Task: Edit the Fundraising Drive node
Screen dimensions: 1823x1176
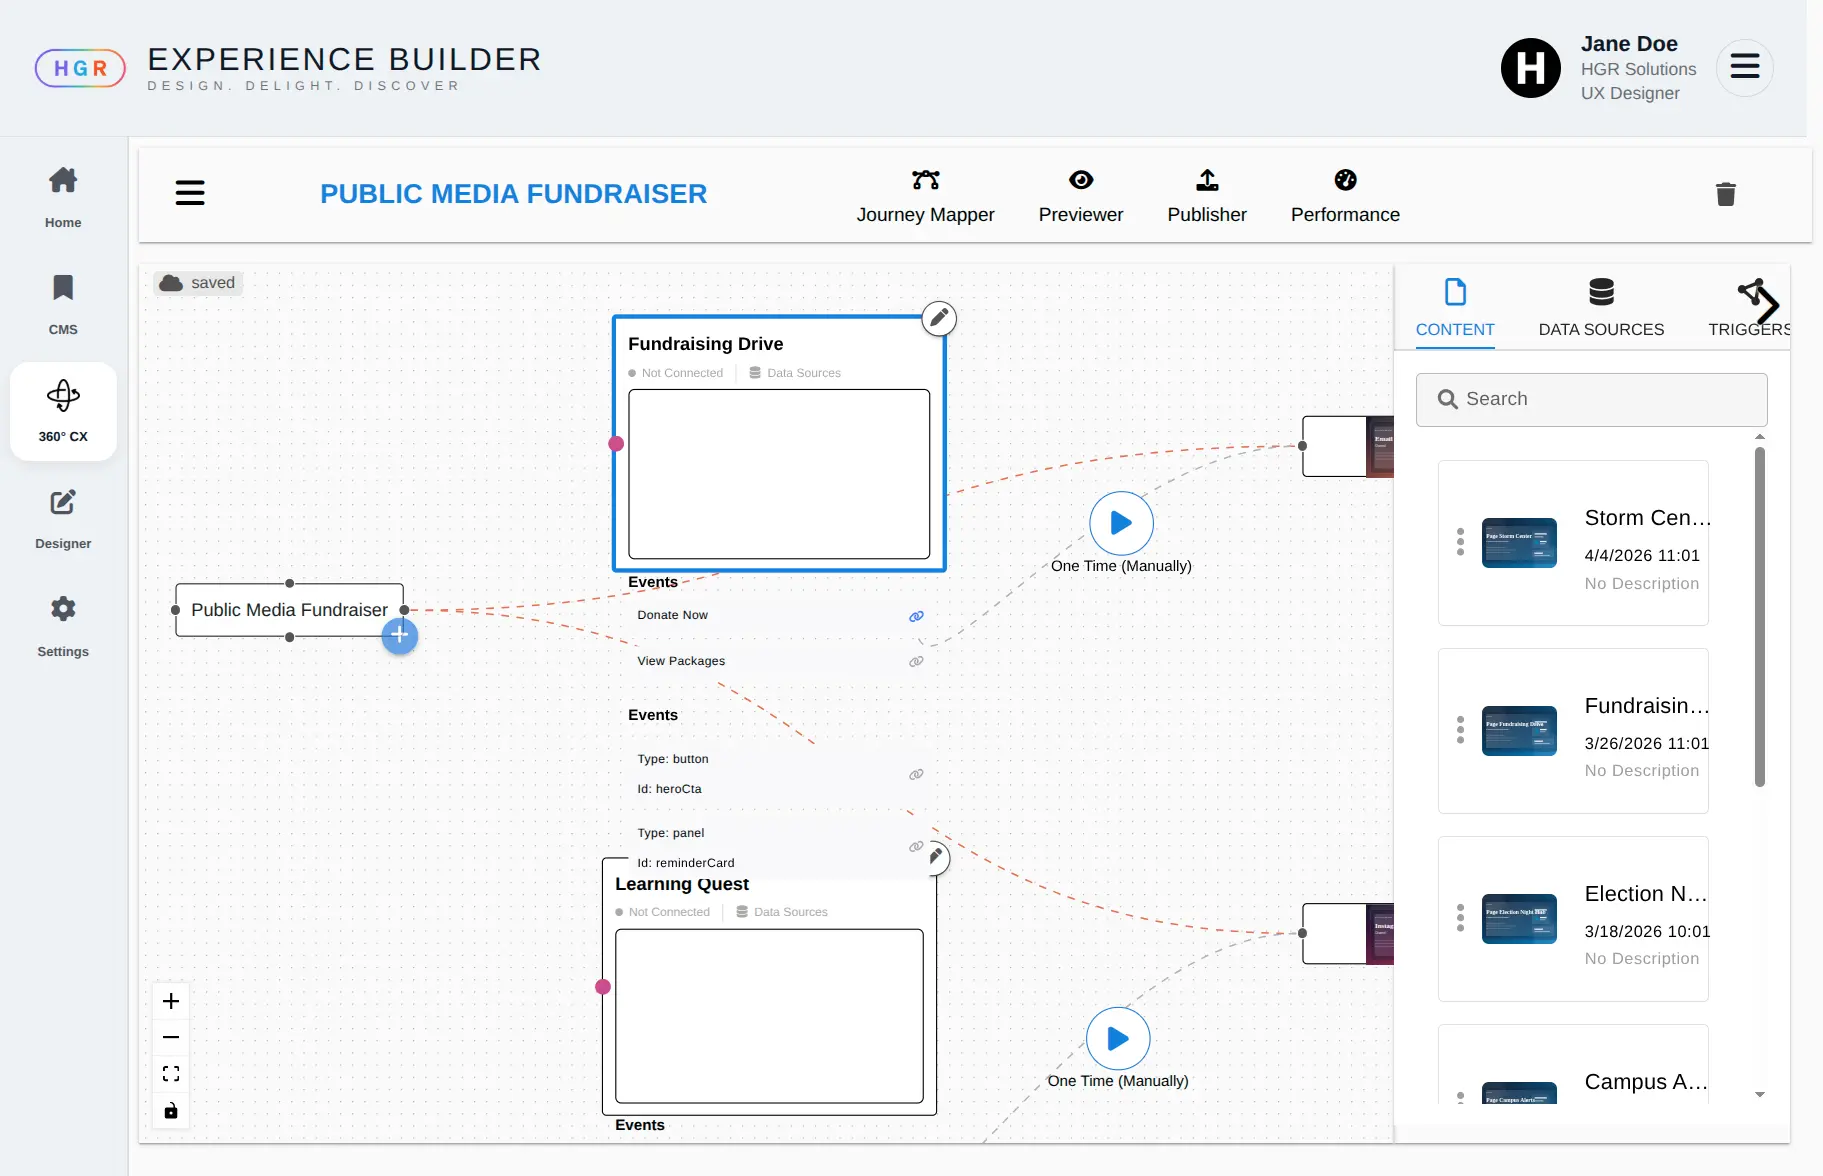Action: (x=938, y=318)
